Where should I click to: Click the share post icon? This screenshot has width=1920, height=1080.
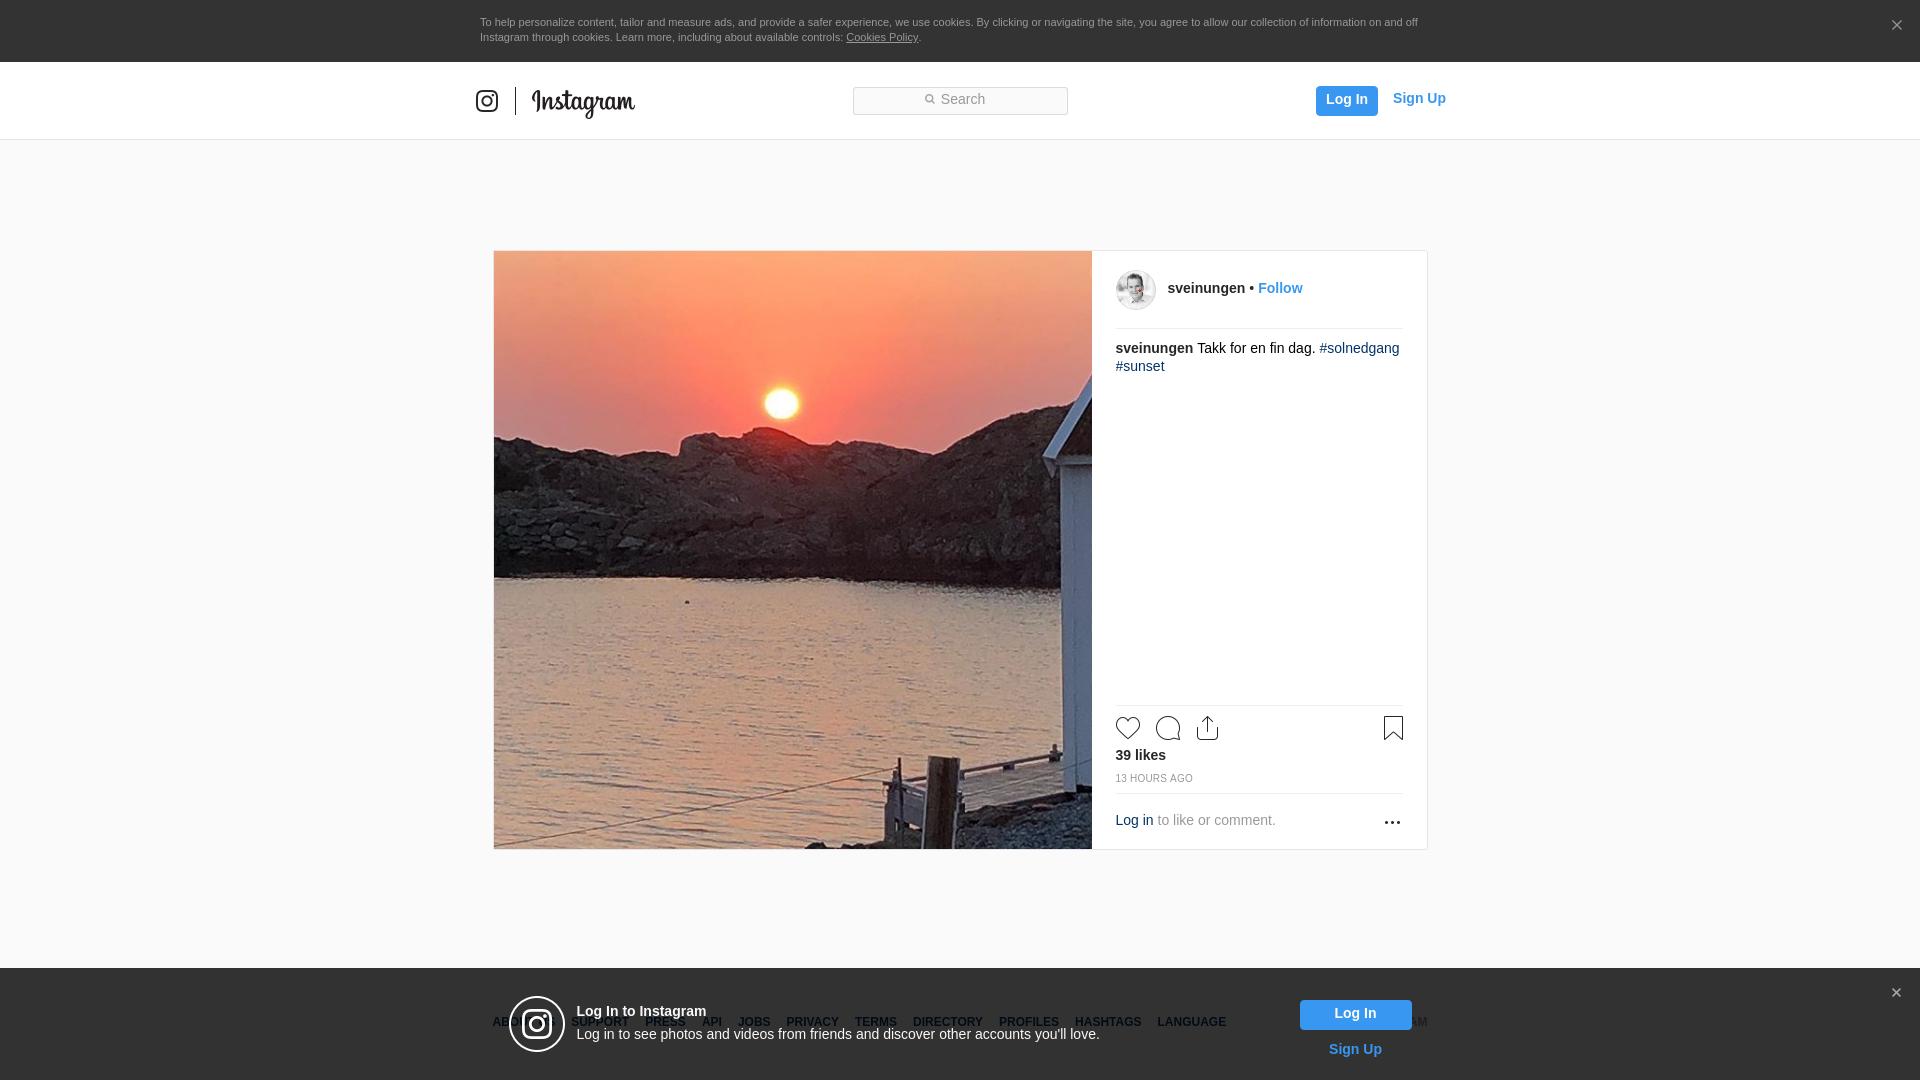point(1207,728)
